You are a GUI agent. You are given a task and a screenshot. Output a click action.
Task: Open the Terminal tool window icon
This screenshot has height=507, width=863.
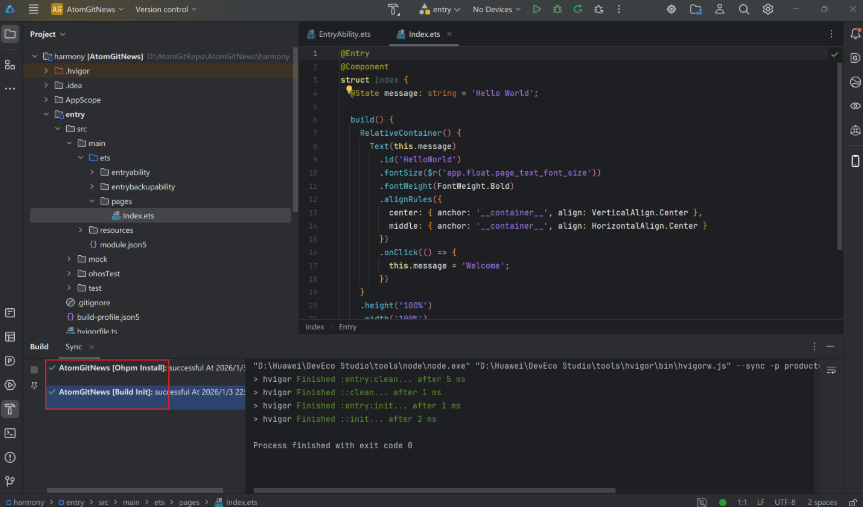(10, 433)
